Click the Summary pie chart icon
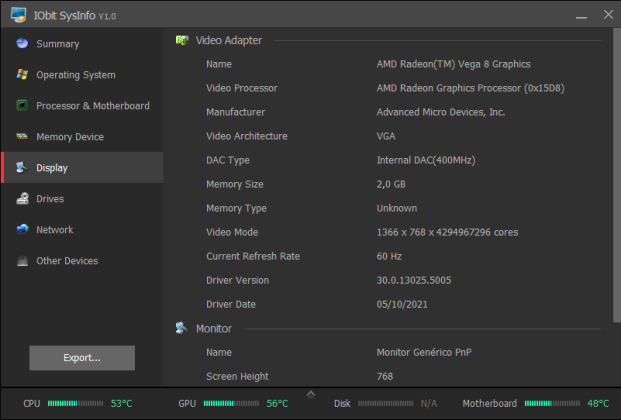The height and width of the screenshot is (420, 621). [x=22, y=43]
